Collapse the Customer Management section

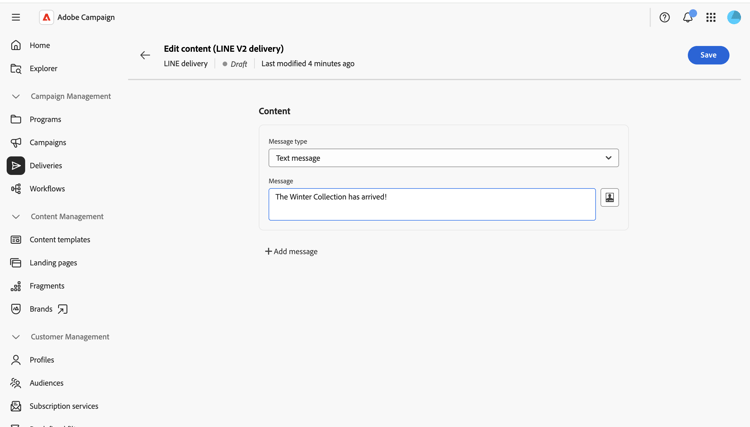click(x=16, y=337)
